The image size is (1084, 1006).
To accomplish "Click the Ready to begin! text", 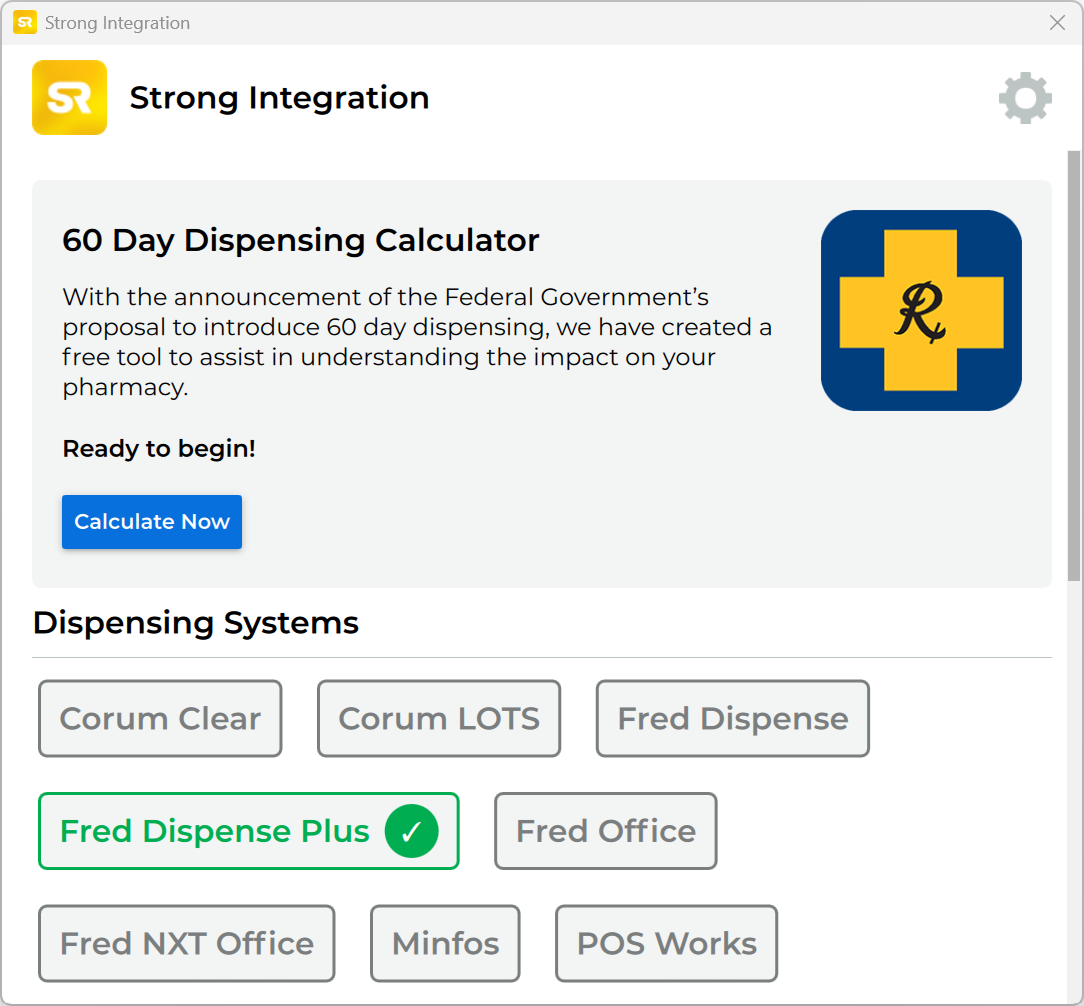I will pyautogui.click(x=159, y=449).
